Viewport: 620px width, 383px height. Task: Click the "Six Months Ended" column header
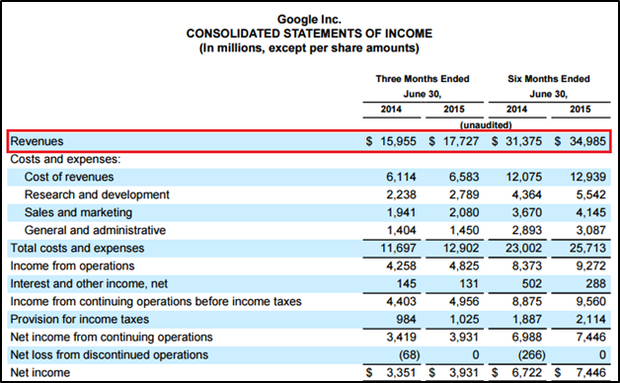pos(548,79)
